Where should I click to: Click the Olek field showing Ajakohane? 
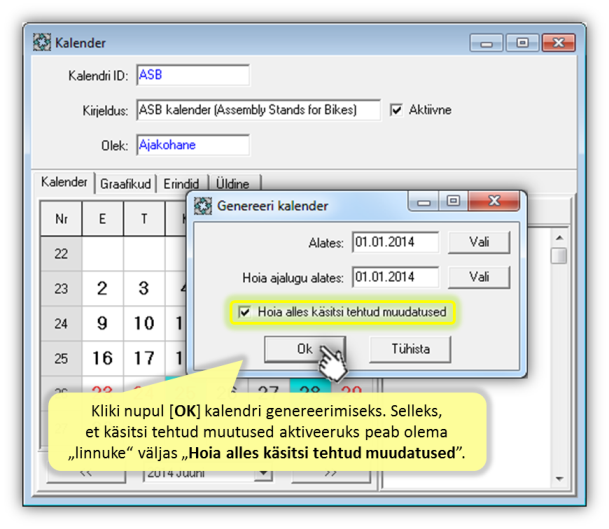tap(193, 145)
